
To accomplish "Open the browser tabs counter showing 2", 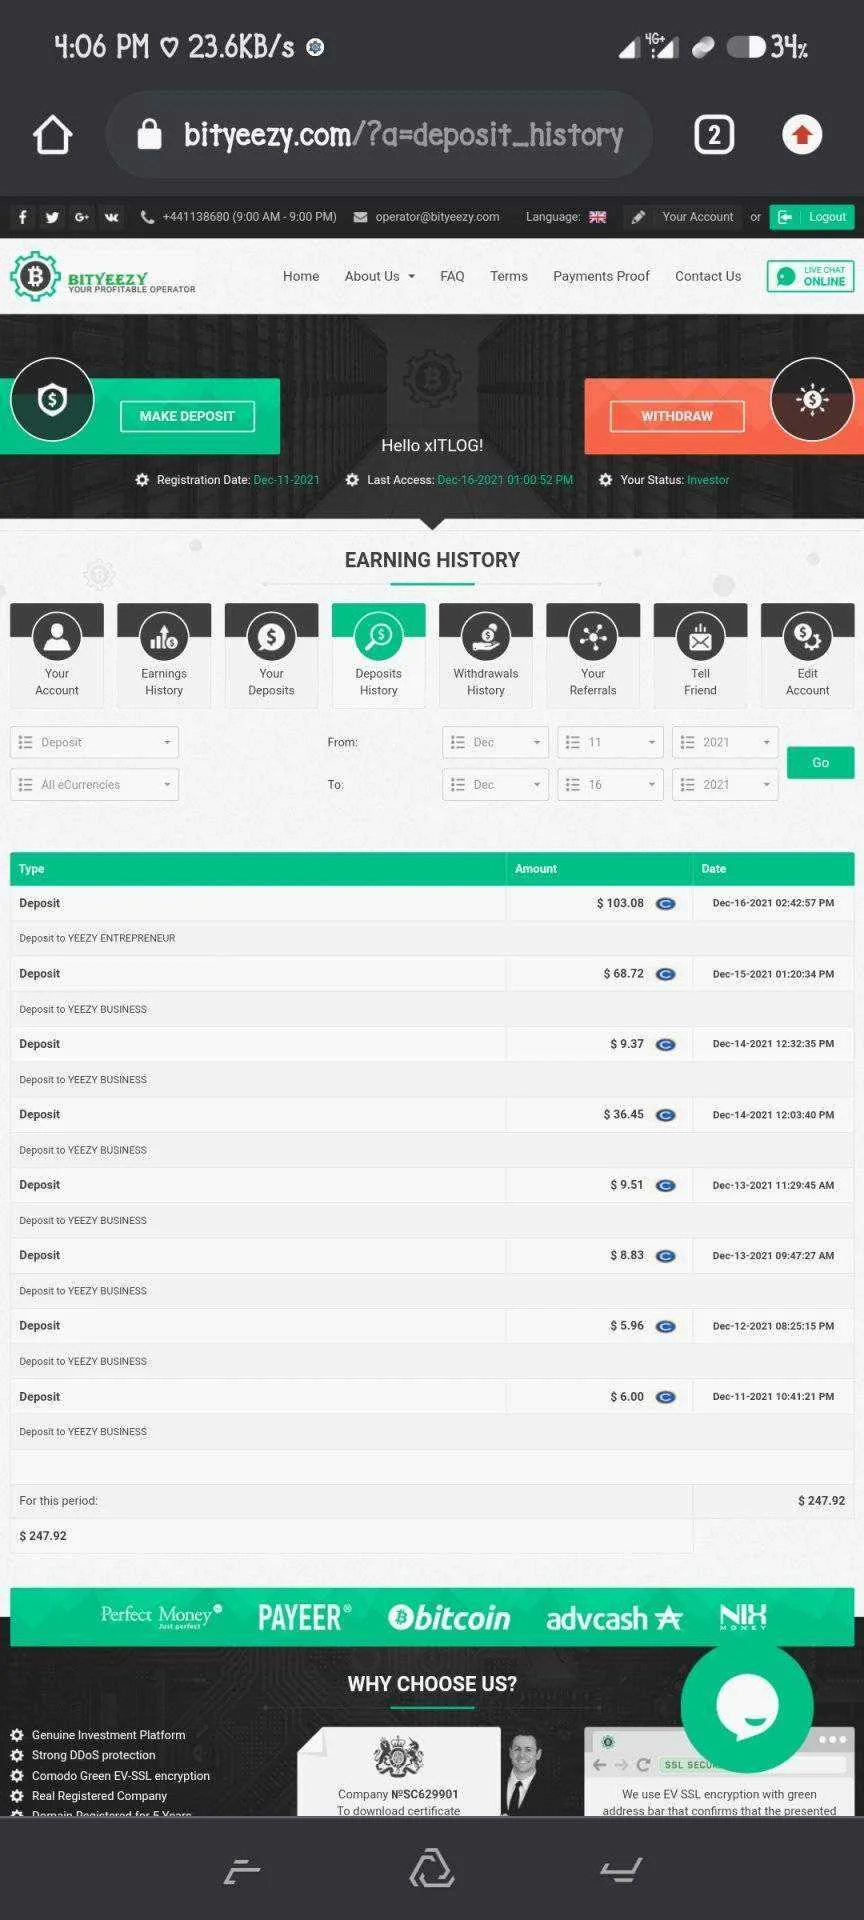I will click(714, 135).
